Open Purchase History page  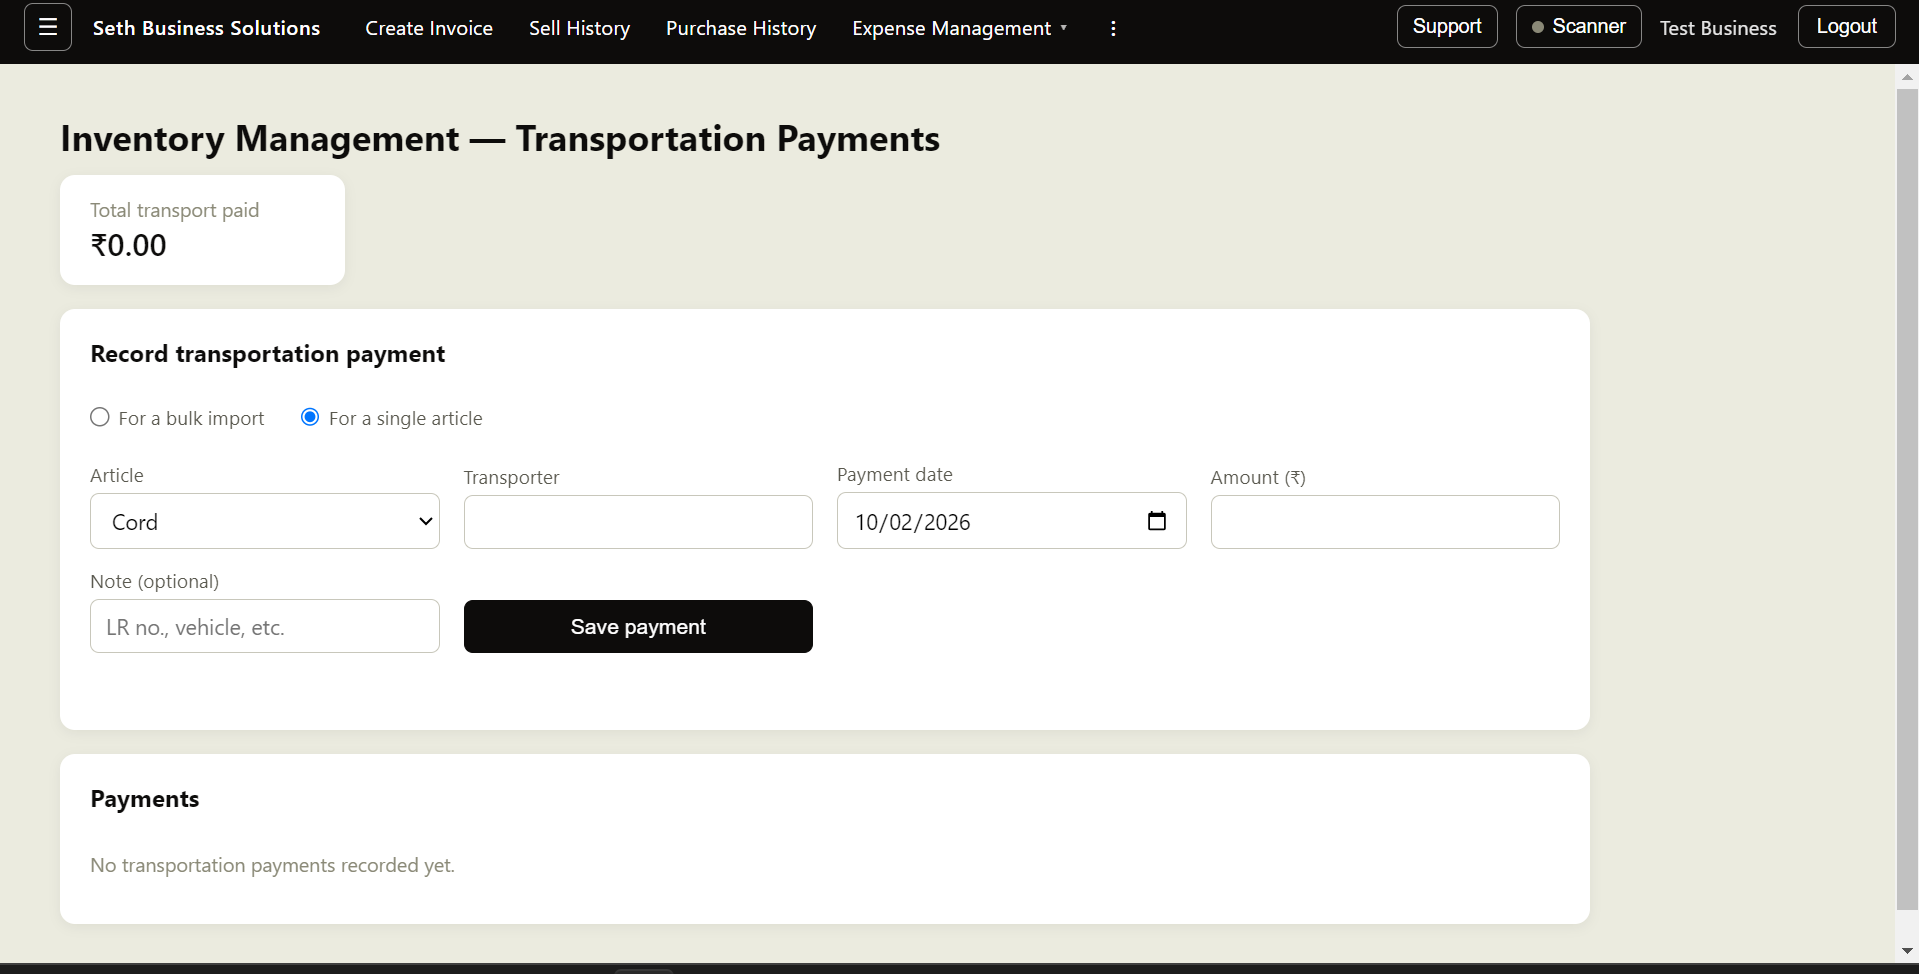click(x=741, y=28)
